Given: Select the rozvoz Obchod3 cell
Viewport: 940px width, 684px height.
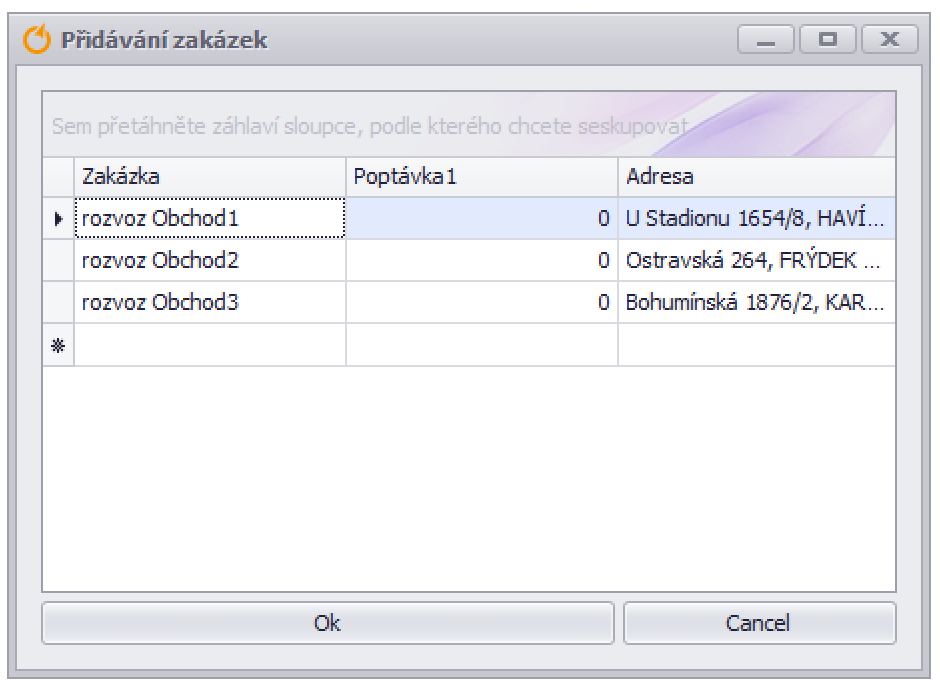Looking at the screenshot, I should (210, 302).
